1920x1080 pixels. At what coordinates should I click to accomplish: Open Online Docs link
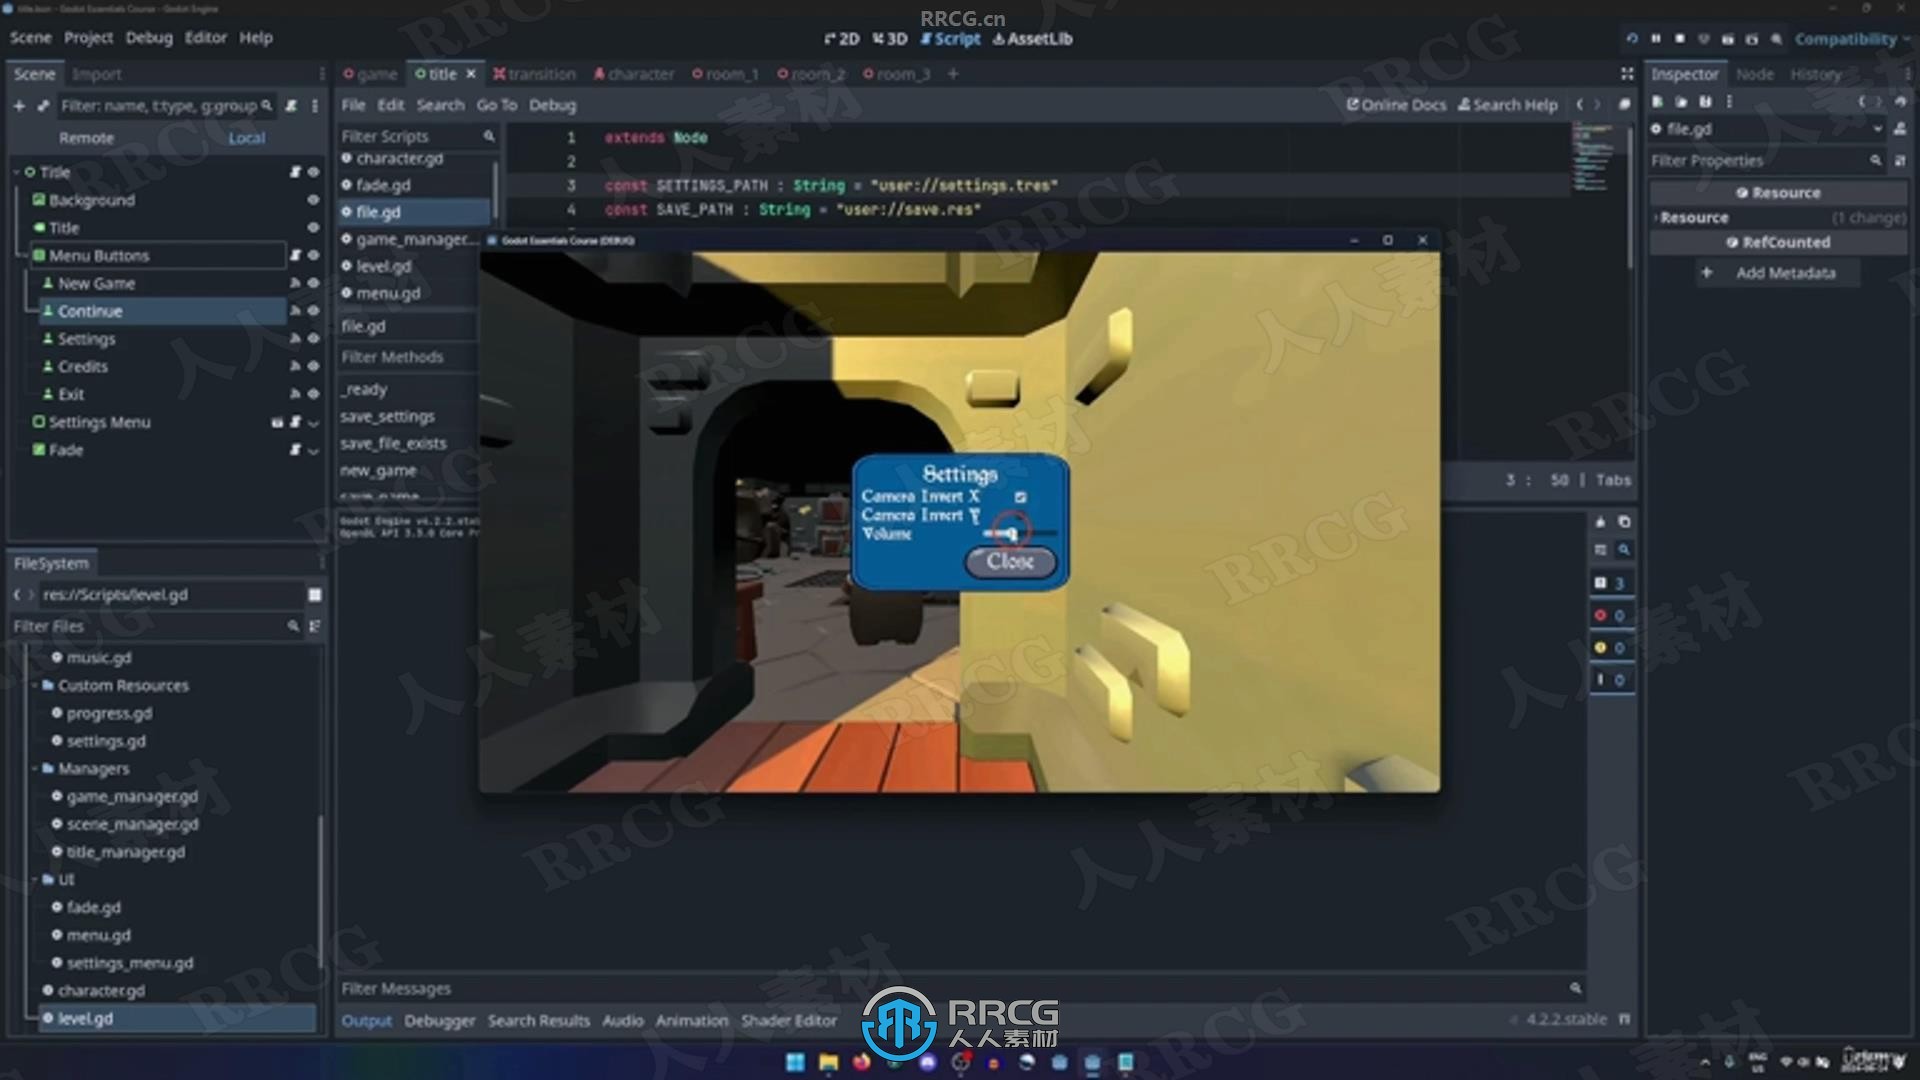pos(1396,105)
